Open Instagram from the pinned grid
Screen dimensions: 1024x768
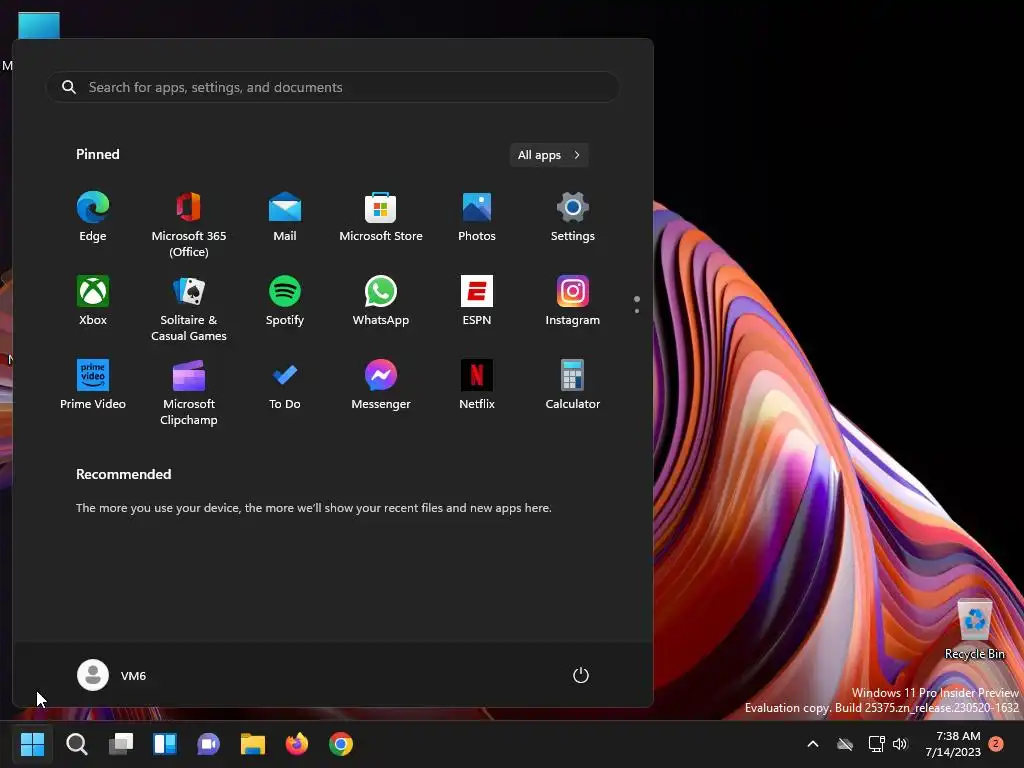573,301
